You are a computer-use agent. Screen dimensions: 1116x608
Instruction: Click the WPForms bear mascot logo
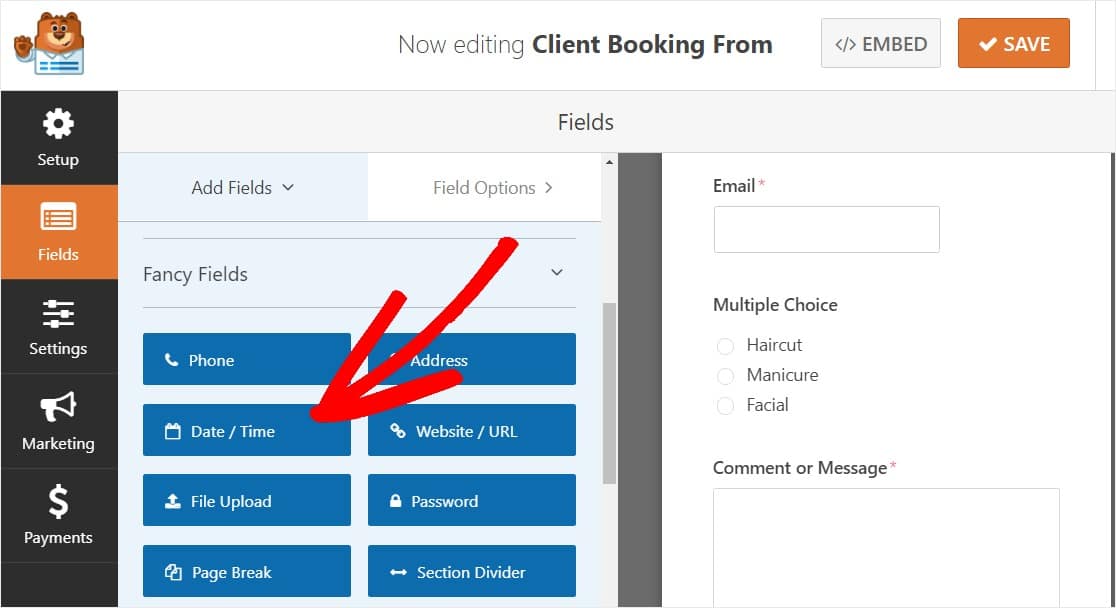coord(50,44)
